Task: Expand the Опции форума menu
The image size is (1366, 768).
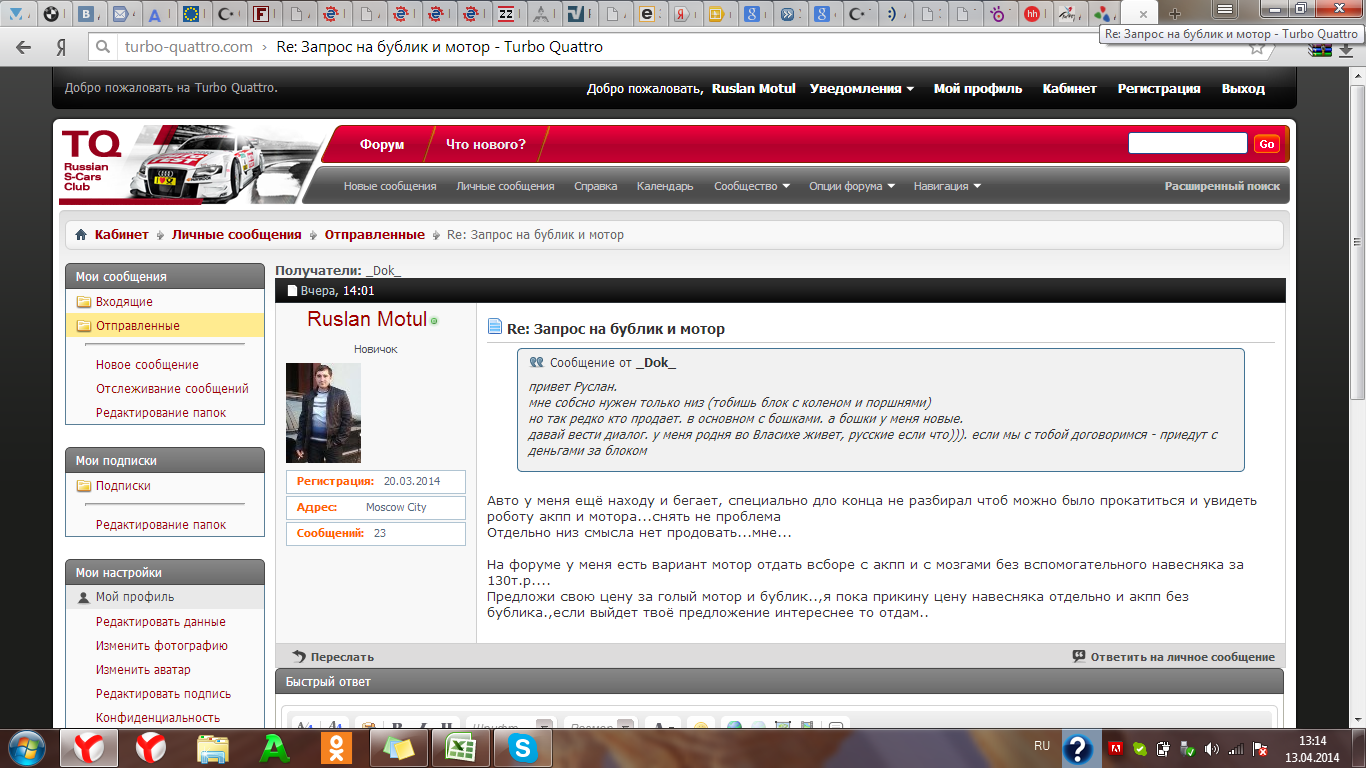Action: pos(851,186)
